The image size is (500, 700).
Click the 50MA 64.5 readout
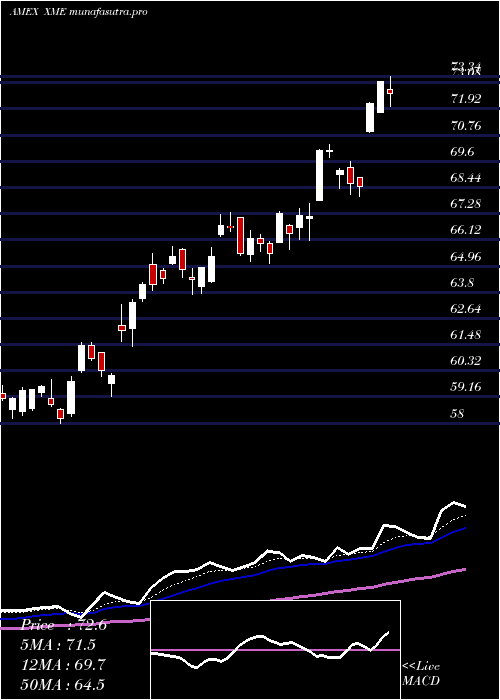(x=63, y=685)
